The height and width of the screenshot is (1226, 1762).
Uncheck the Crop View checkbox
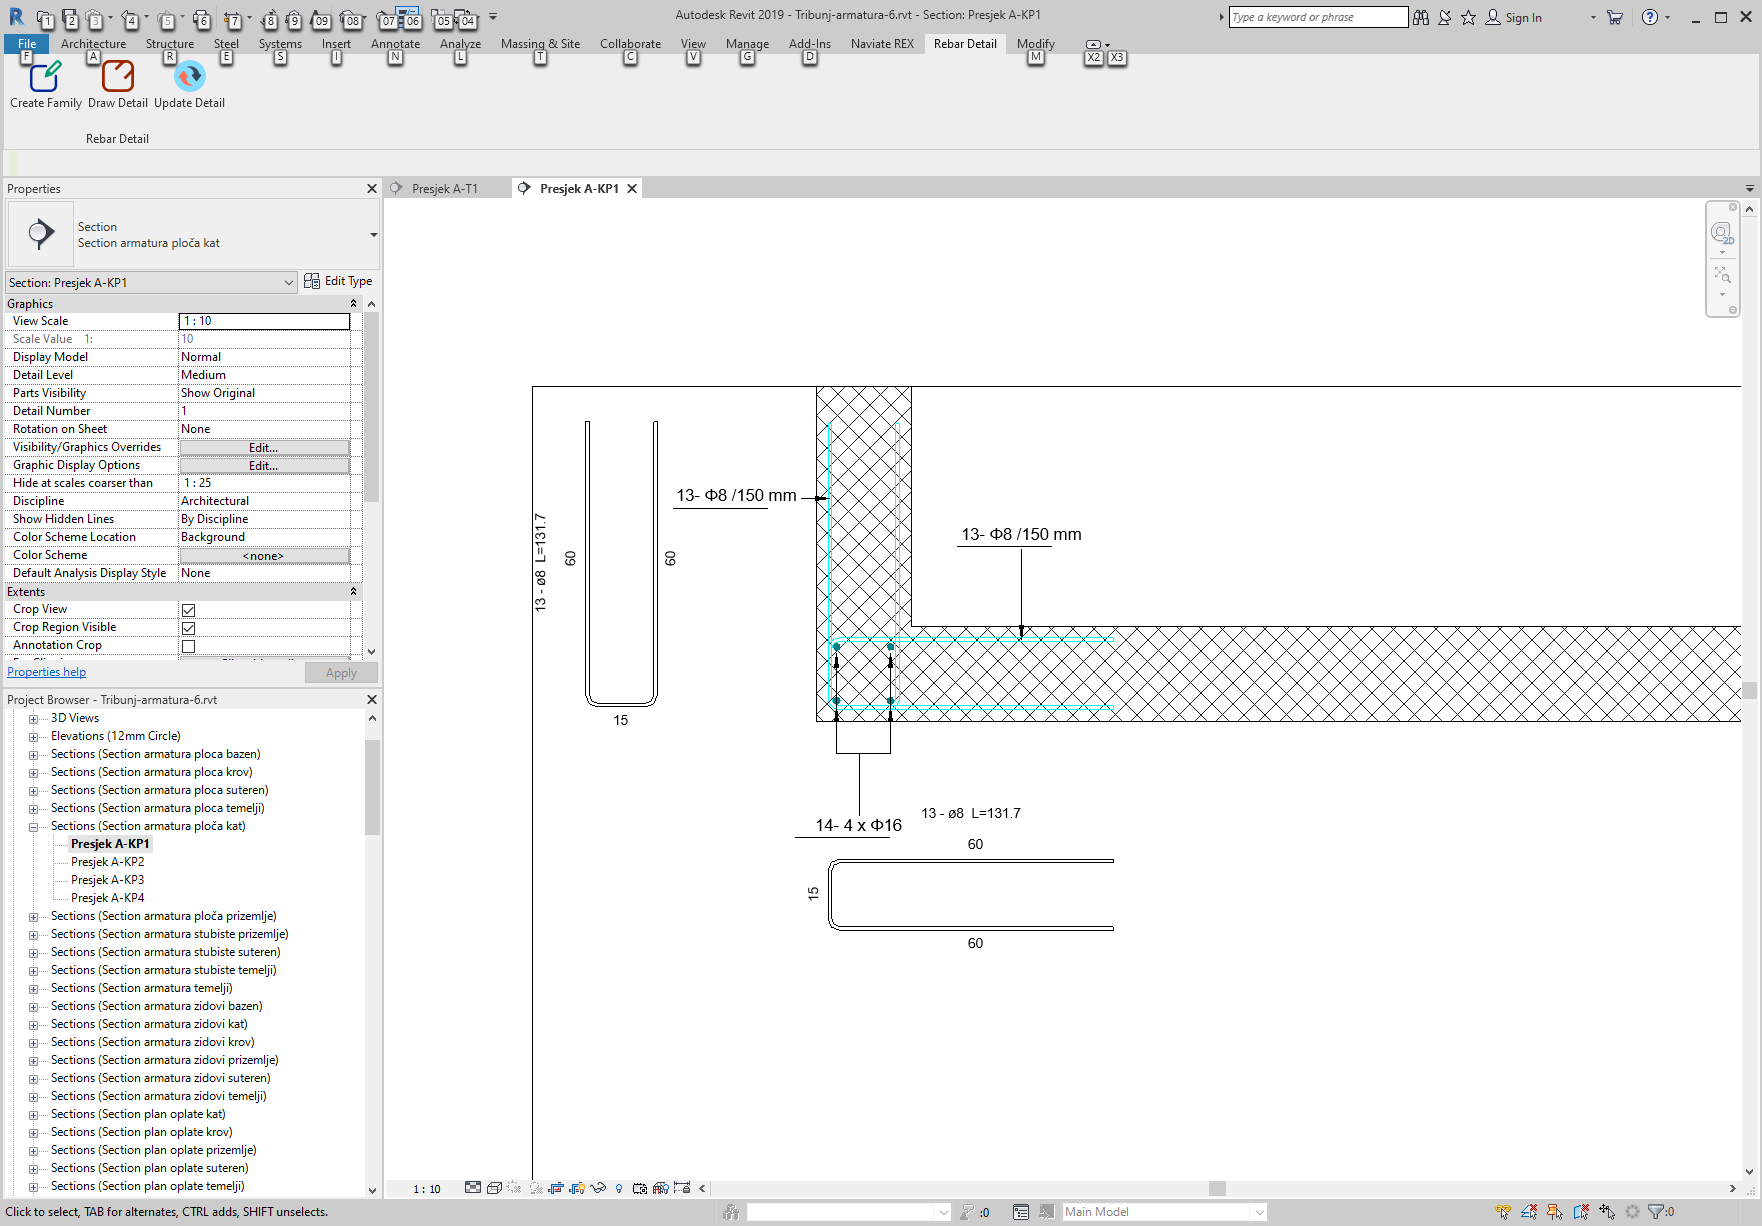coord(188,609)
